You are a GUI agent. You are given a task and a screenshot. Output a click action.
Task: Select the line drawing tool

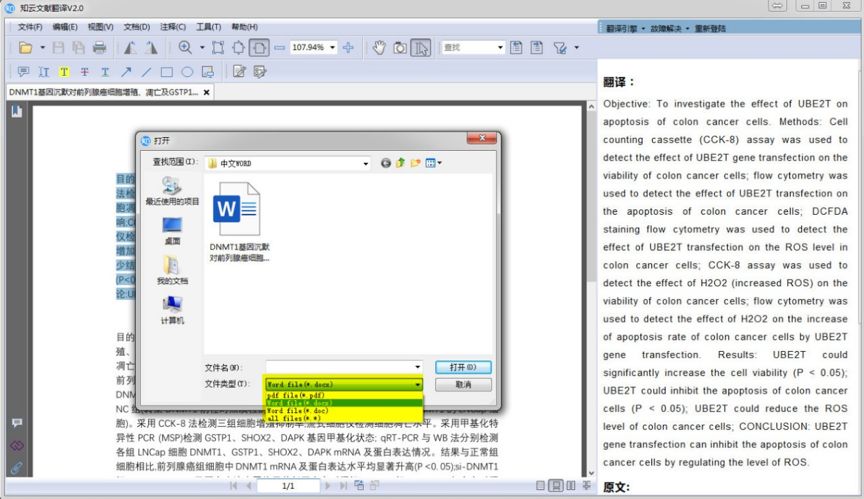[x=146, y=72]
